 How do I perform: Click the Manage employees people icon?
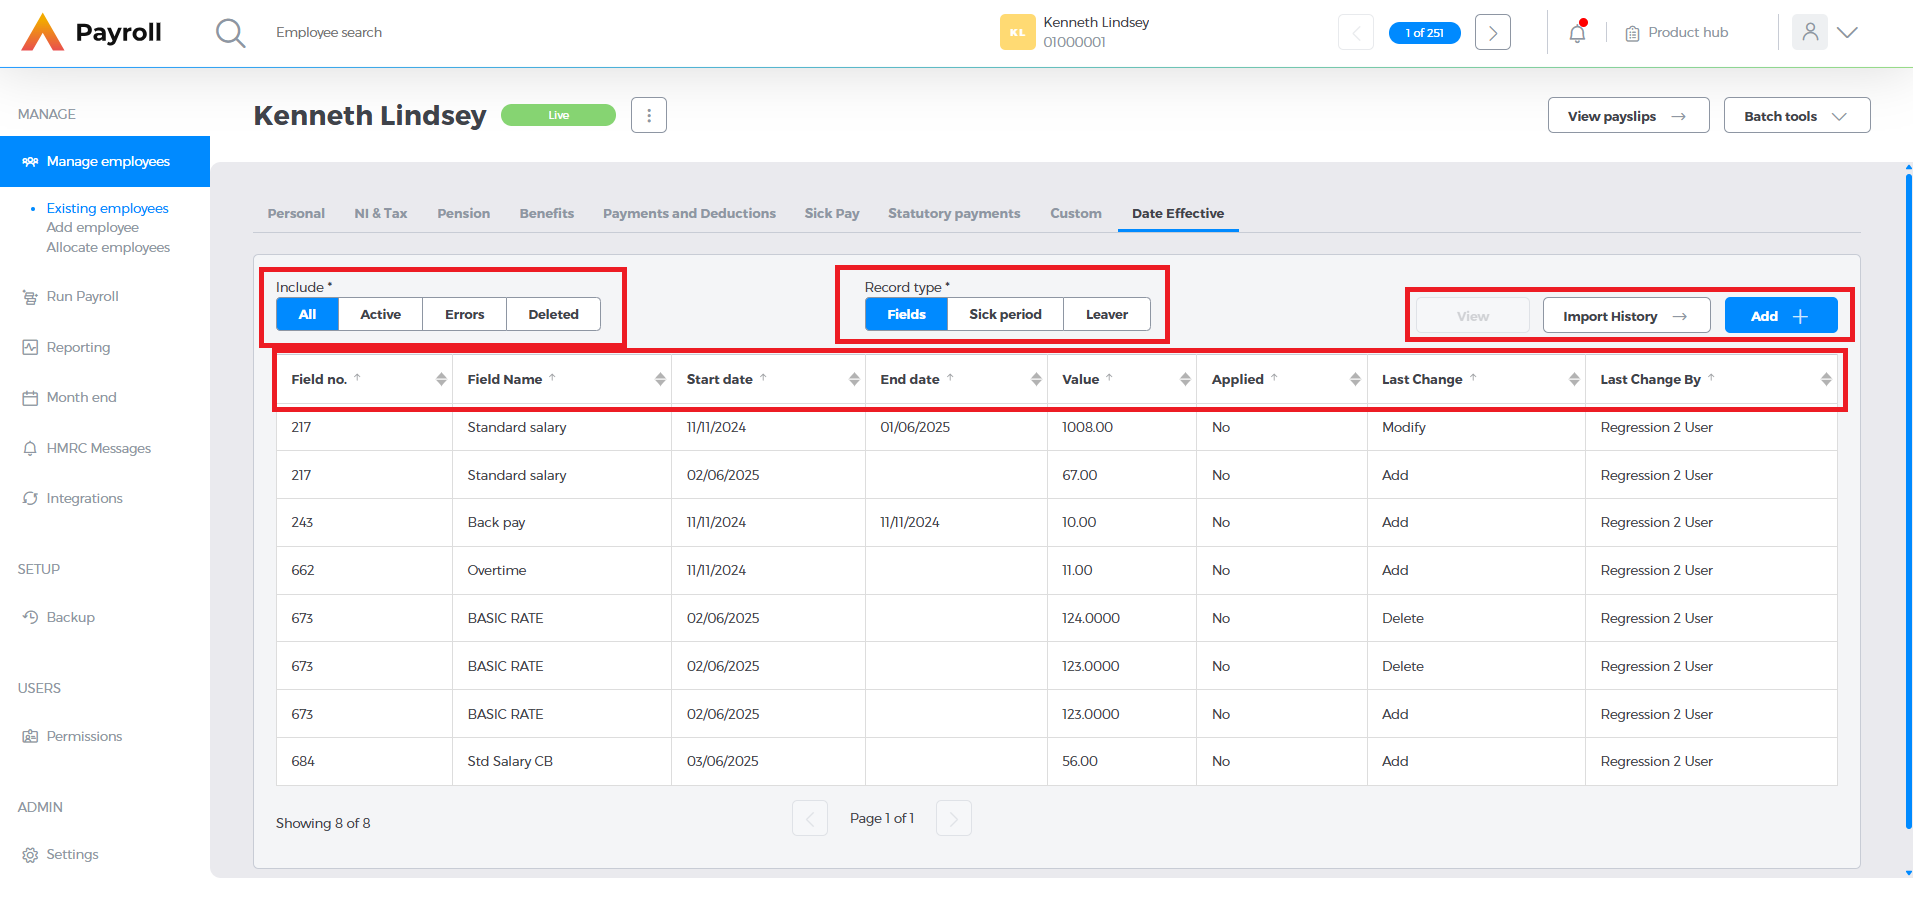pos(30,161)
